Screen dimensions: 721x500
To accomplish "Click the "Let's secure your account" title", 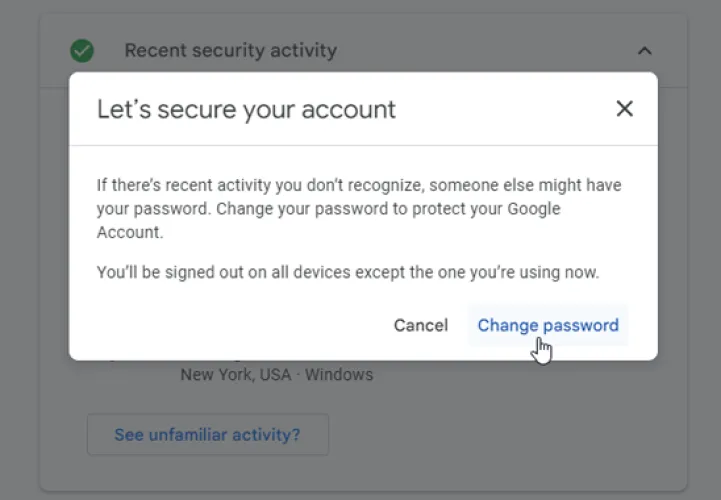I will point(246,109).
